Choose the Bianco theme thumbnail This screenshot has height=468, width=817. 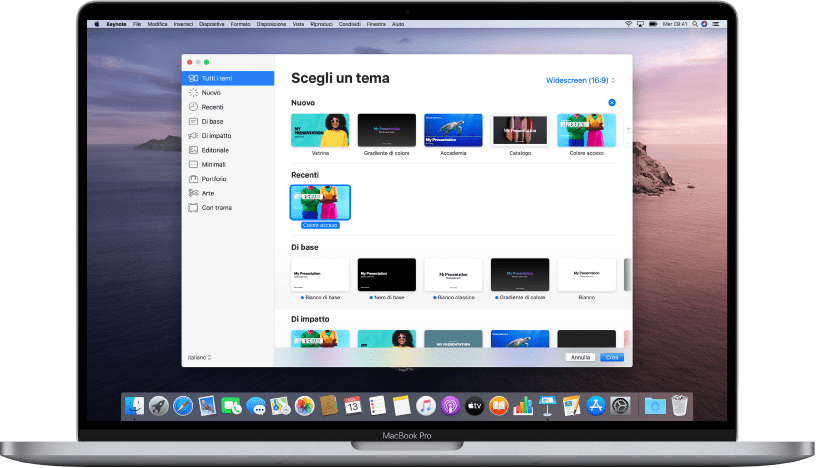click(587, 275)
